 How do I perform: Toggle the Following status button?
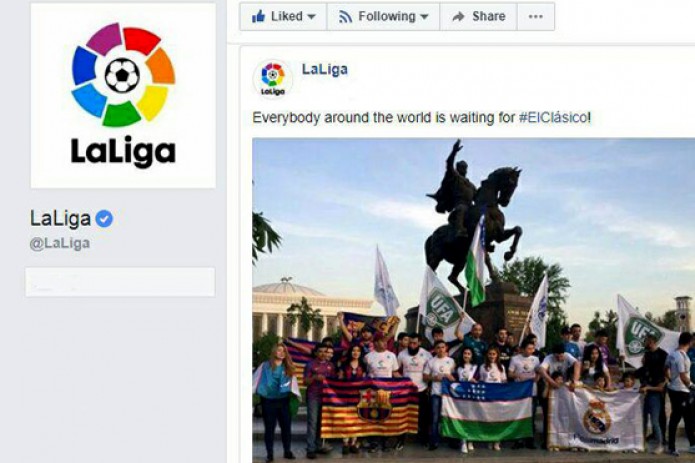pos(383,17)
